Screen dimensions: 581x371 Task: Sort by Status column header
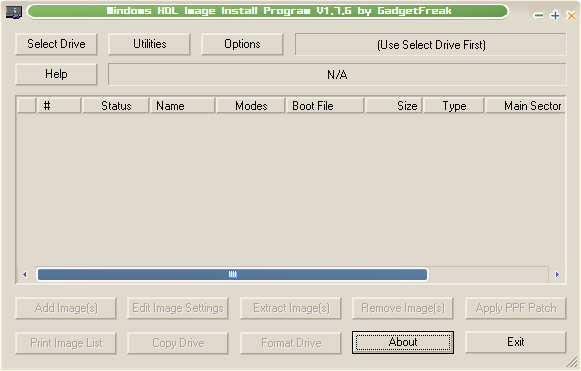click(x=115, y=106)
